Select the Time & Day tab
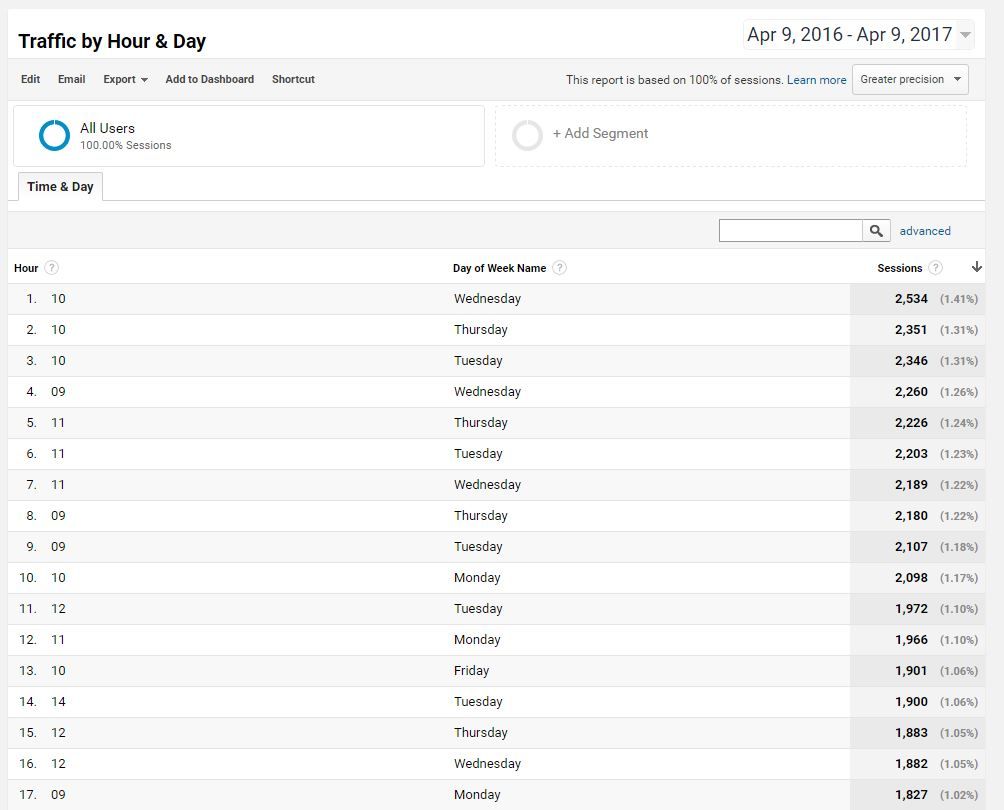Screen dimensions: 1004x810 60,187
